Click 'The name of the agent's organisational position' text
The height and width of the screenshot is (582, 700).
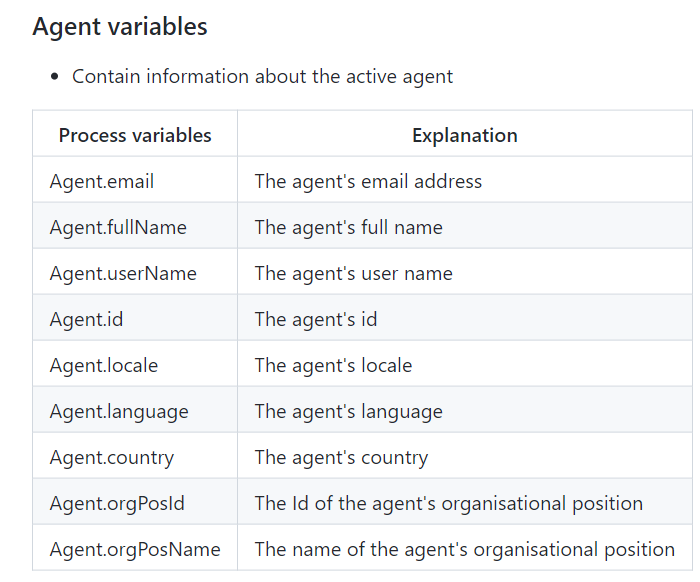click(465, 549)
